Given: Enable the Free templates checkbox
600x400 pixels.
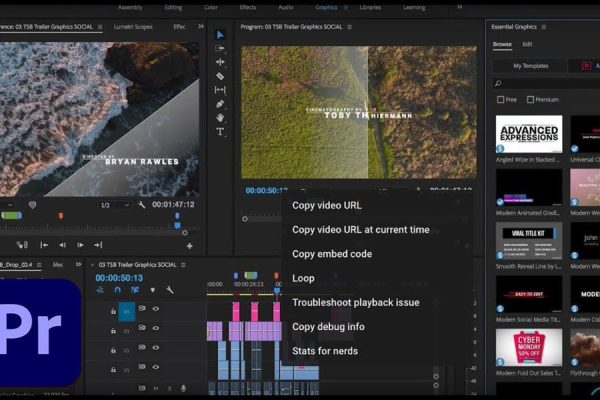Looking at the screenshot, I should coord(501,99).
